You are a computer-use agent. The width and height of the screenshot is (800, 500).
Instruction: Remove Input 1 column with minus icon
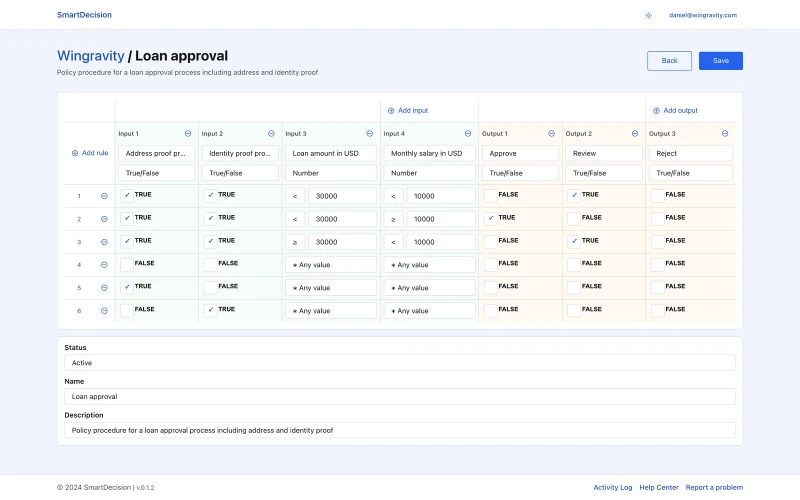[x=188, y=134]
